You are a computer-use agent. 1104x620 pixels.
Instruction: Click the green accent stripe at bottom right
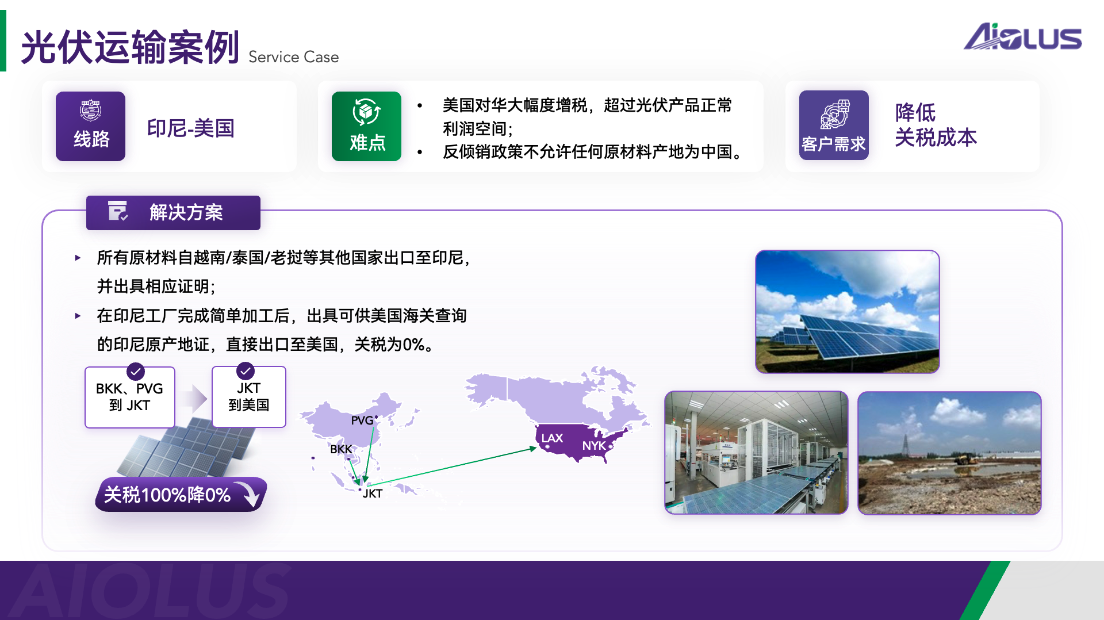point(984,590)
